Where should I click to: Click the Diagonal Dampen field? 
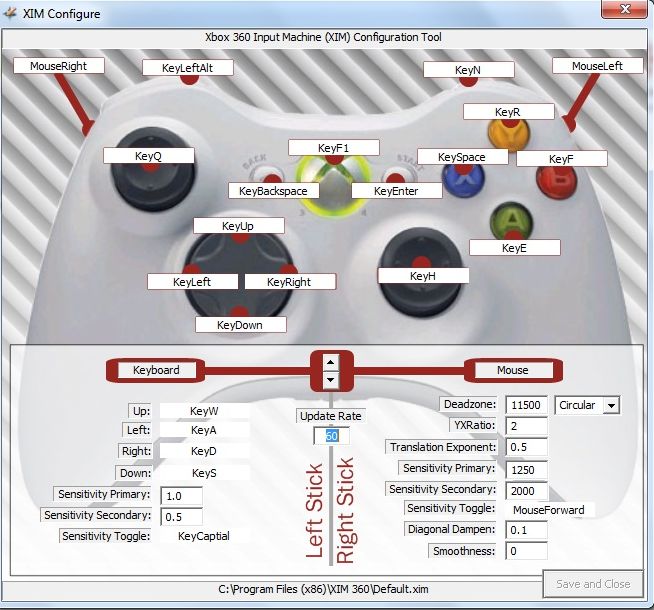pos(526,530)
